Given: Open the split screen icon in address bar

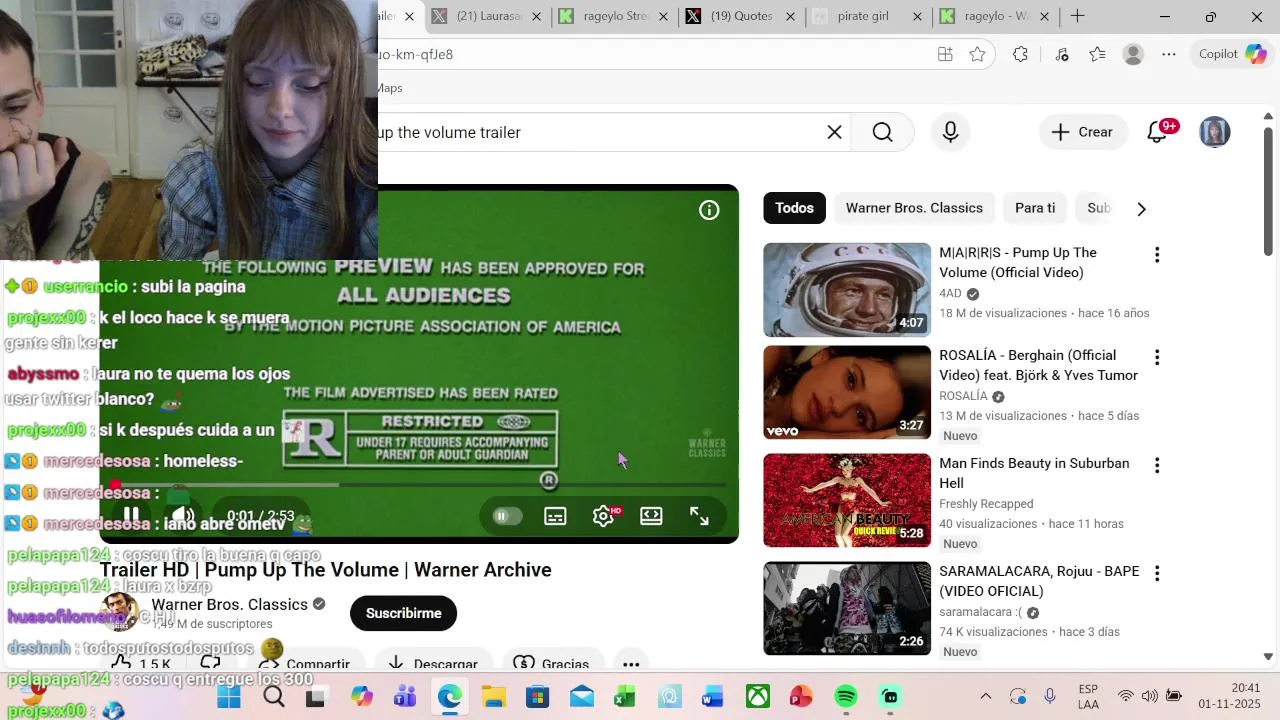Looking at the screenshot, I should (x=945, y=54).
